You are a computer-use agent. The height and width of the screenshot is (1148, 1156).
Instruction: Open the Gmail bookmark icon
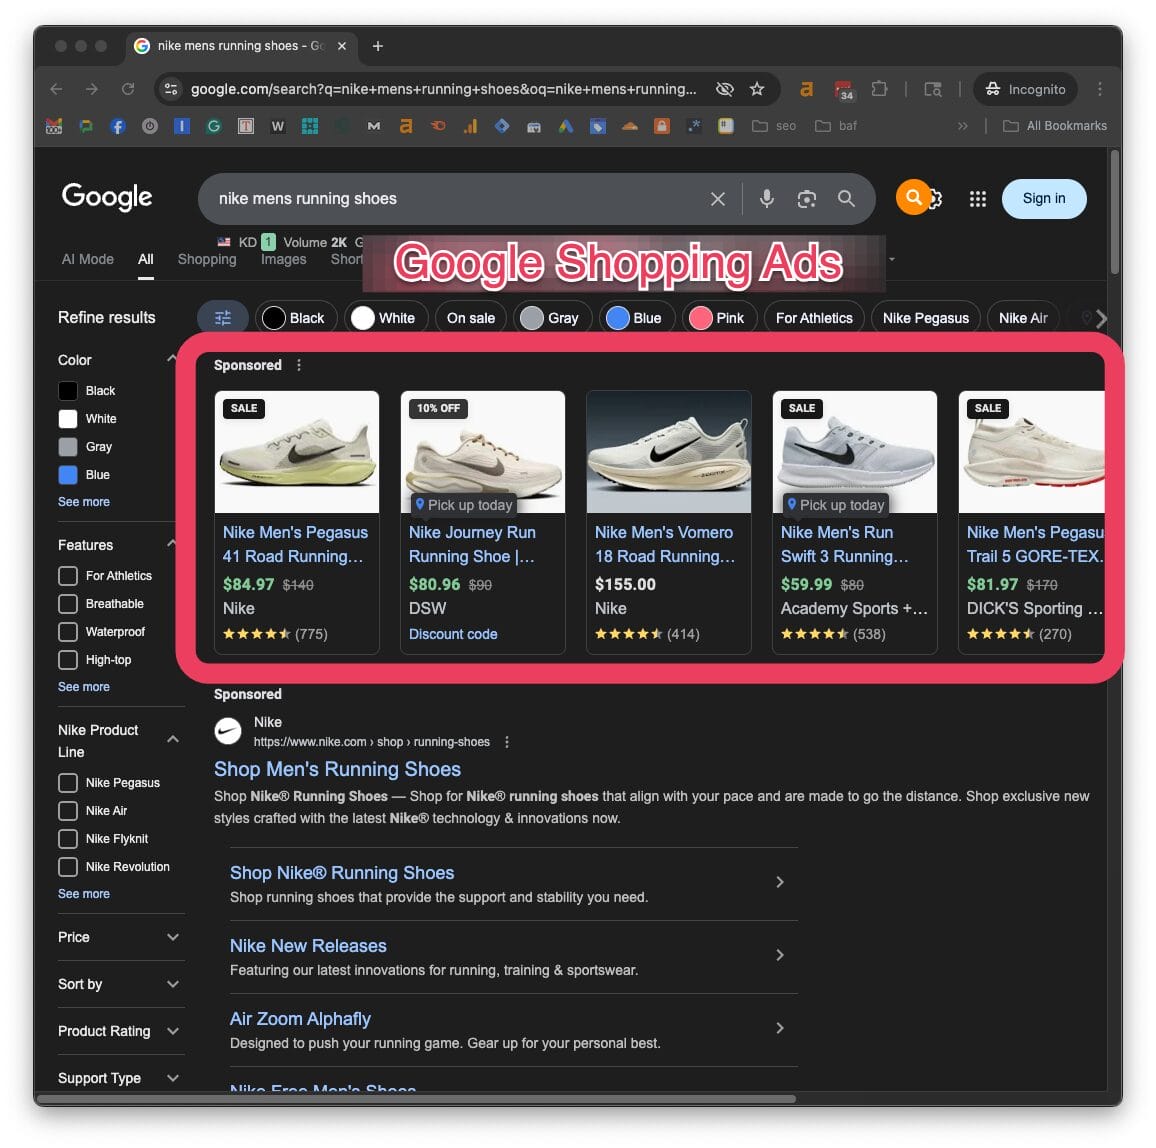point(54,126)
